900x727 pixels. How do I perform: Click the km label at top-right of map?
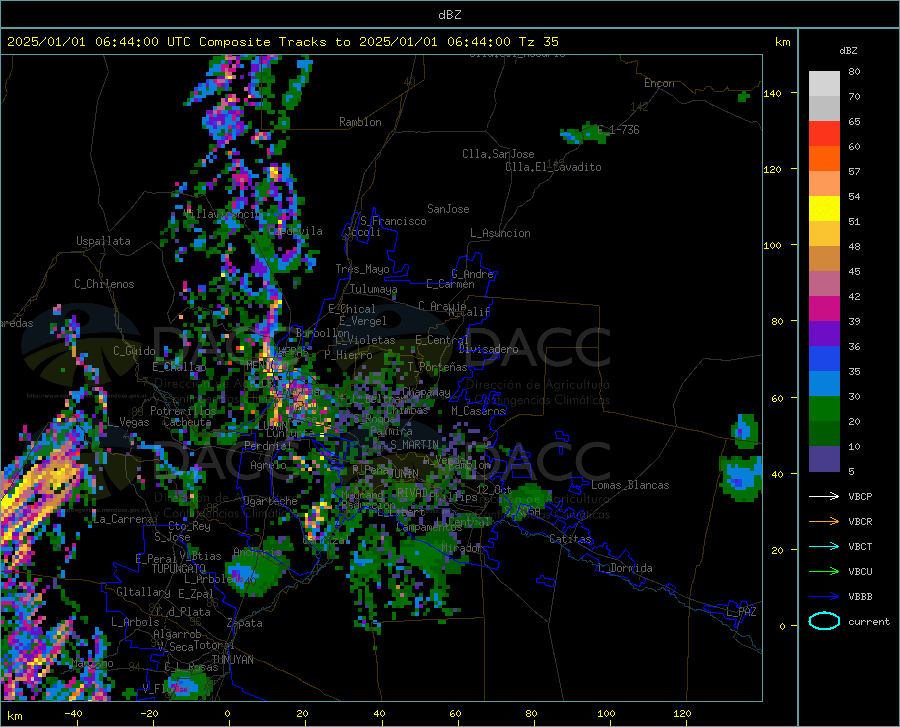coord(782,42)
